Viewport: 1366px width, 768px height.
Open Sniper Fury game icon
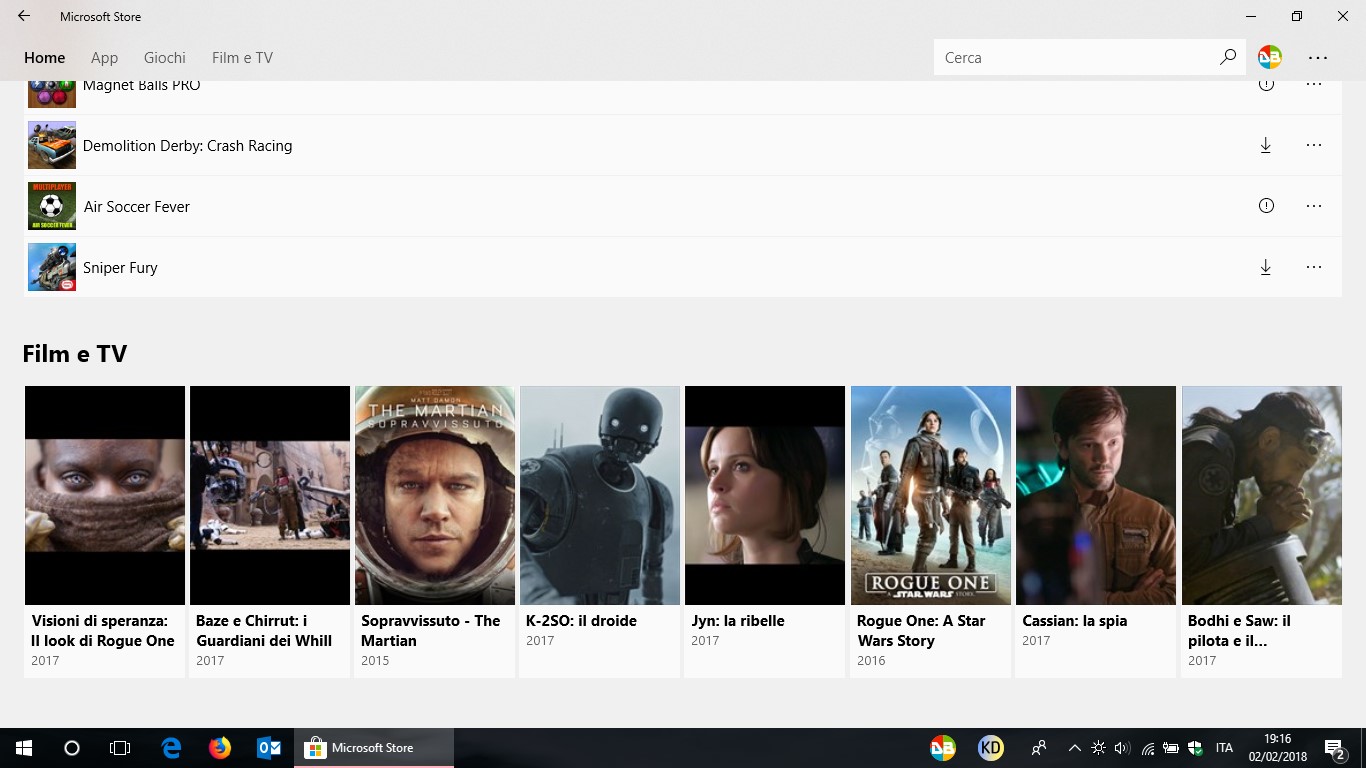(52, 267)
